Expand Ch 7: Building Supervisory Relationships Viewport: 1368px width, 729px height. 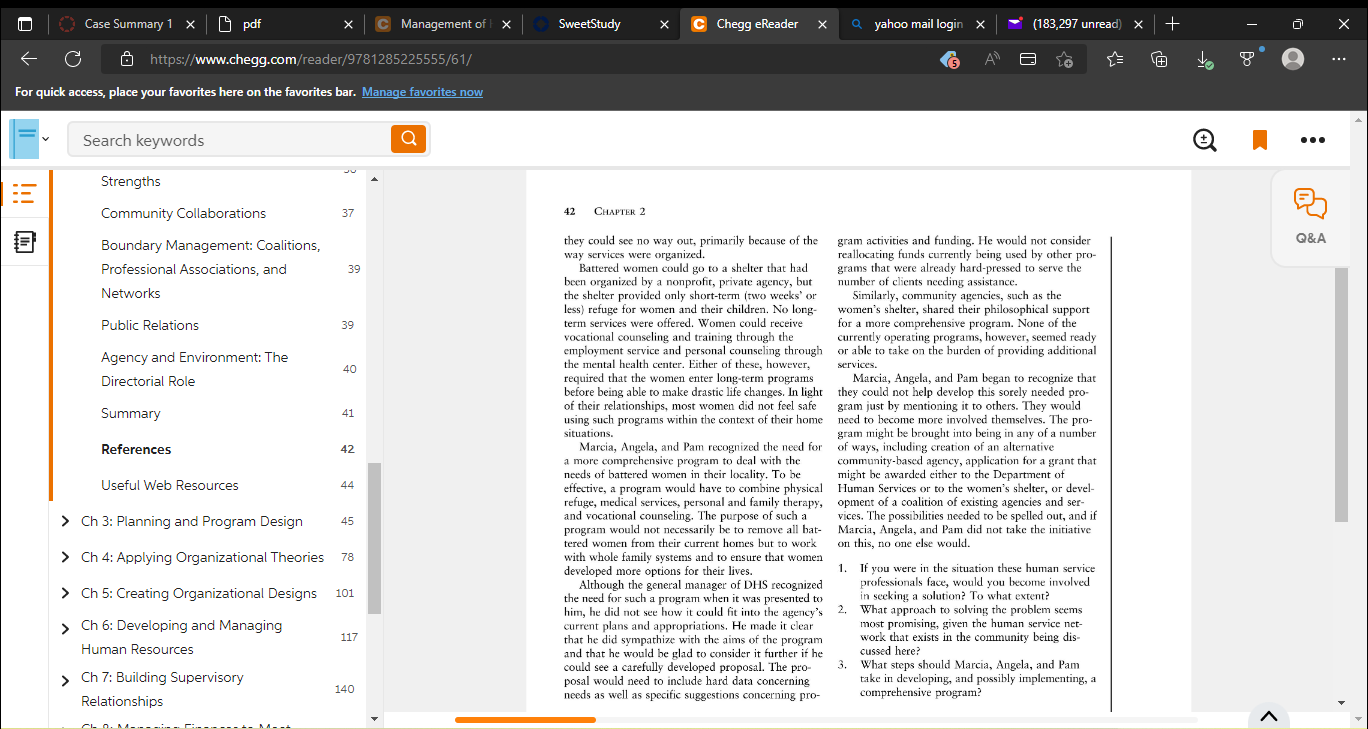point(66,679)
